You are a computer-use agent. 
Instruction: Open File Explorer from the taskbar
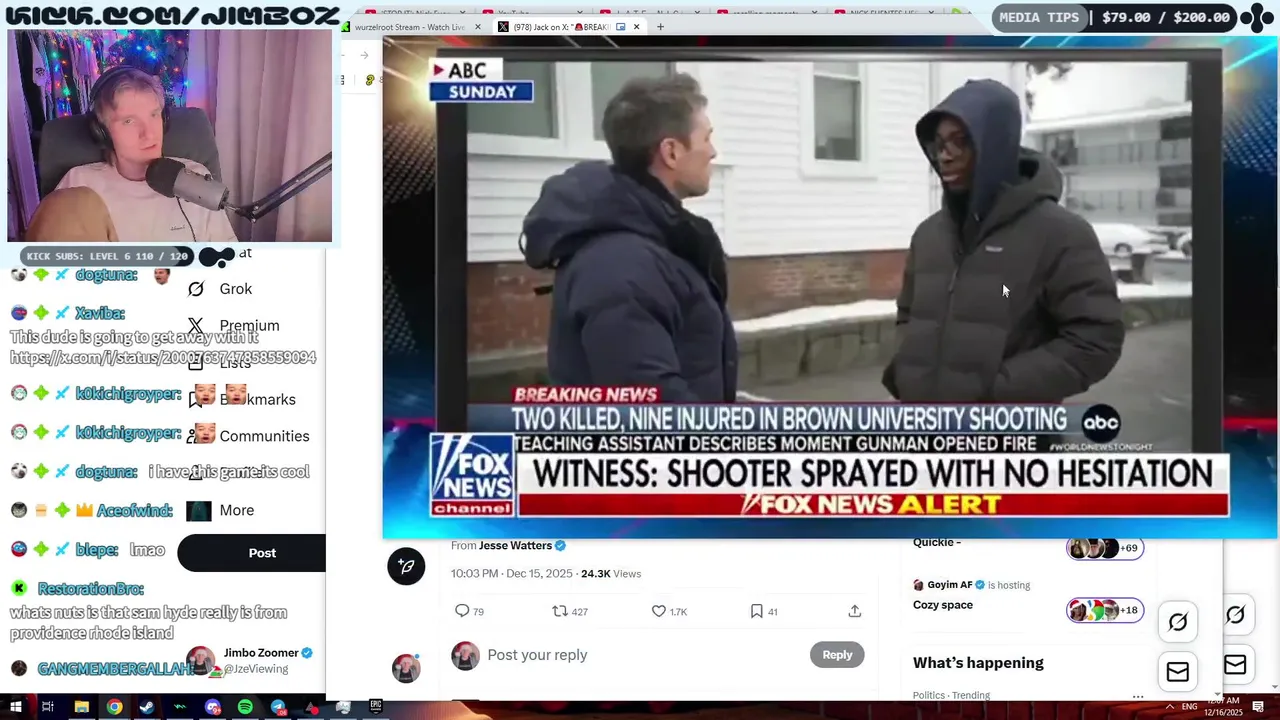[x=81, y=707]
